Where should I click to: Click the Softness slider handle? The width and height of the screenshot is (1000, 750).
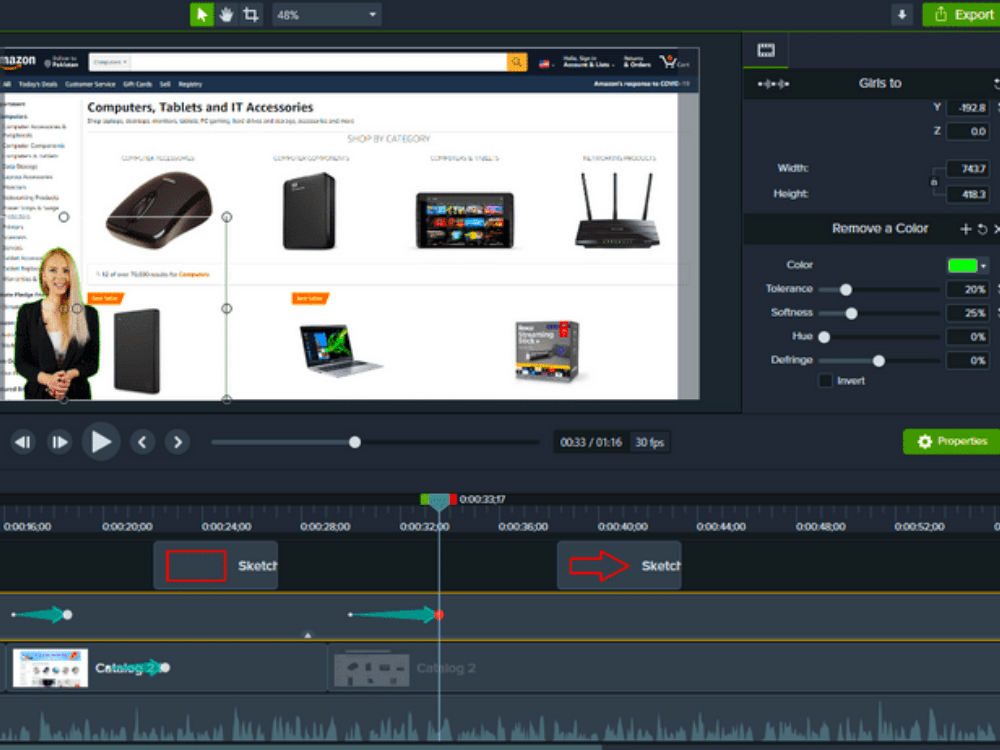click(851, 313)
